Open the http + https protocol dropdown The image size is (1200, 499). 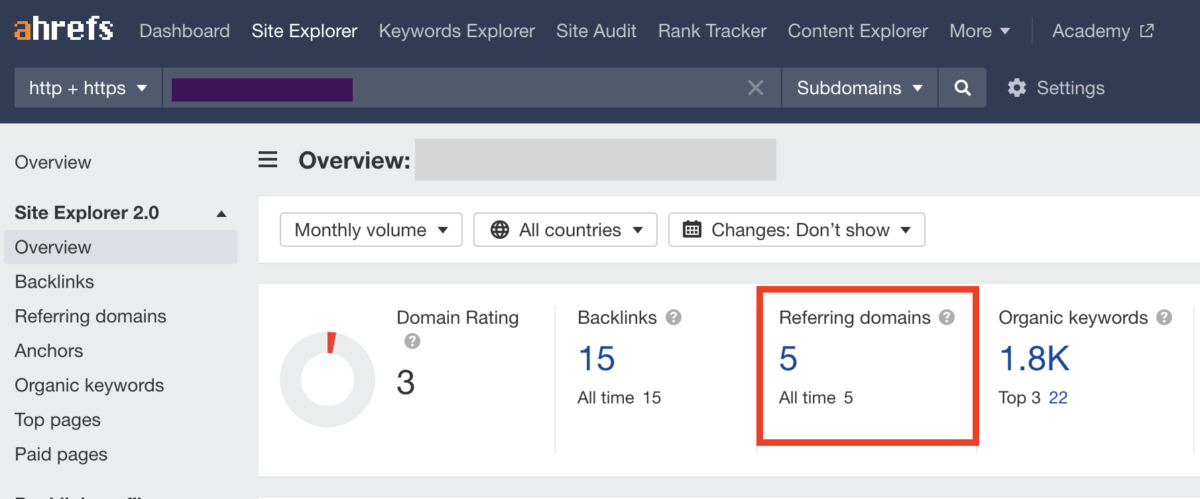[x=88, y=88]
